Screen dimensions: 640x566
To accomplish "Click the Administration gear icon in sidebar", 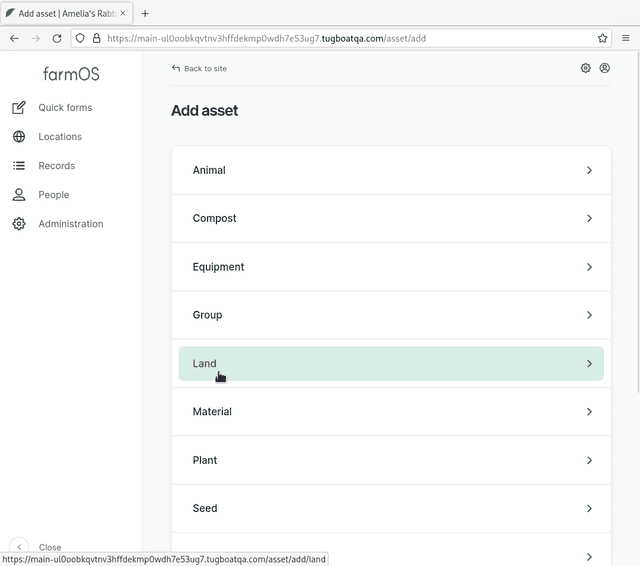I will tap(19, 224).
